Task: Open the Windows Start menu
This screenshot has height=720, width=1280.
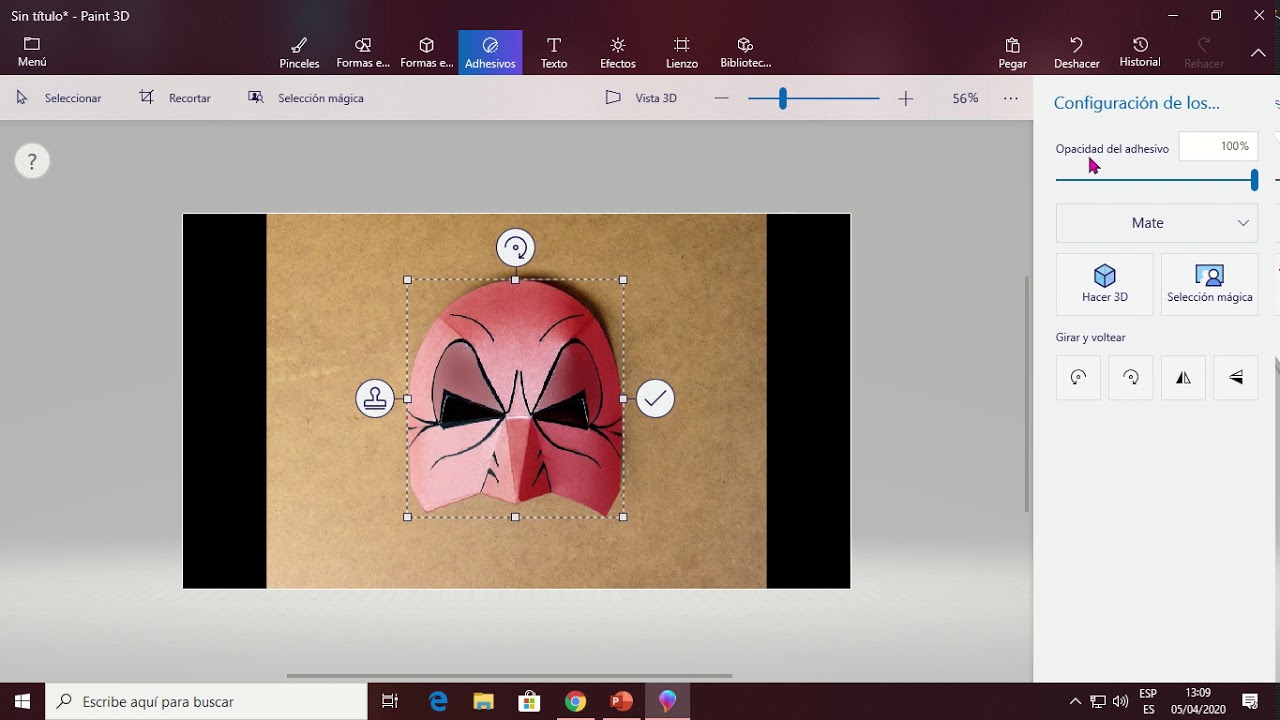Action: [x=23, y=701]
